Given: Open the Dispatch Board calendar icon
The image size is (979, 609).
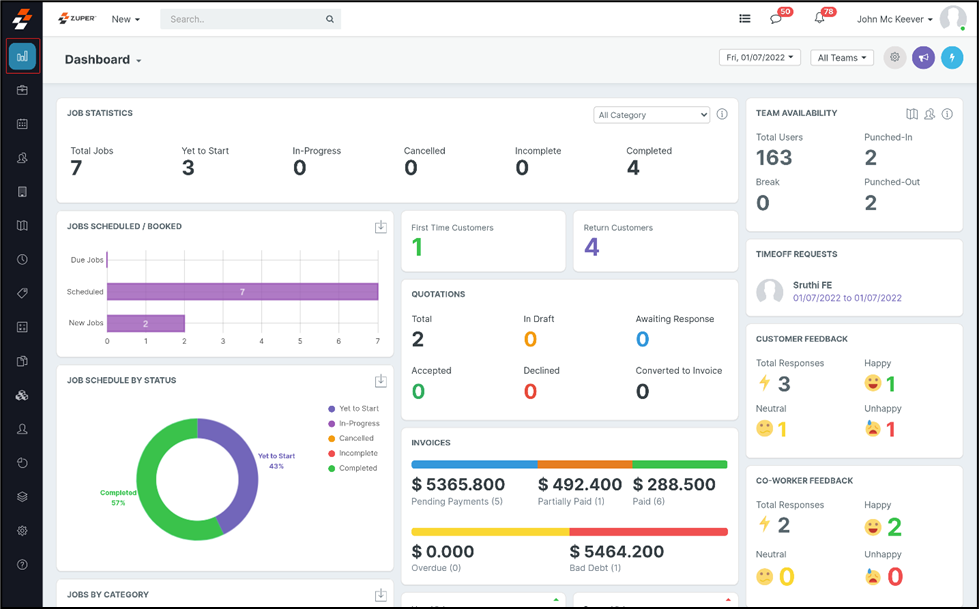Looking at the screenshot, I should pos(22,124).
